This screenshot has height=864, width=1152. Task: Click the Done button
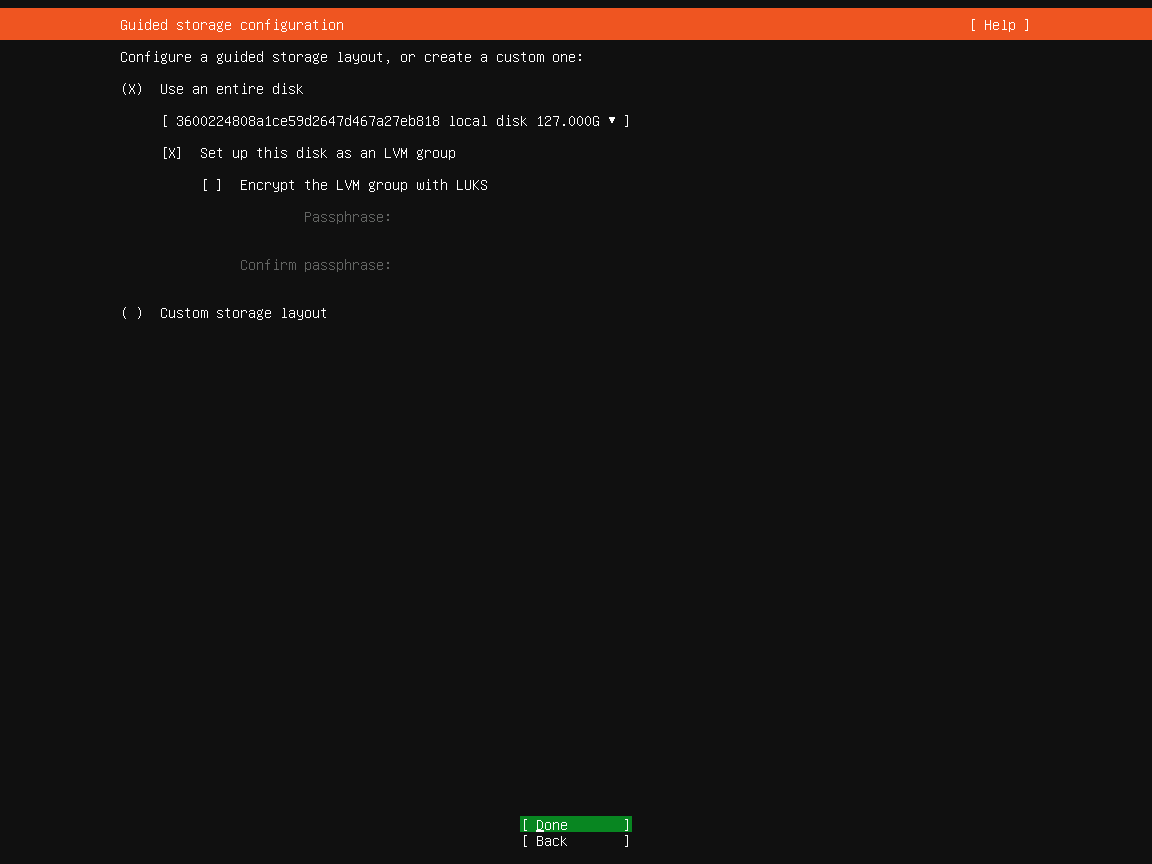576,824
